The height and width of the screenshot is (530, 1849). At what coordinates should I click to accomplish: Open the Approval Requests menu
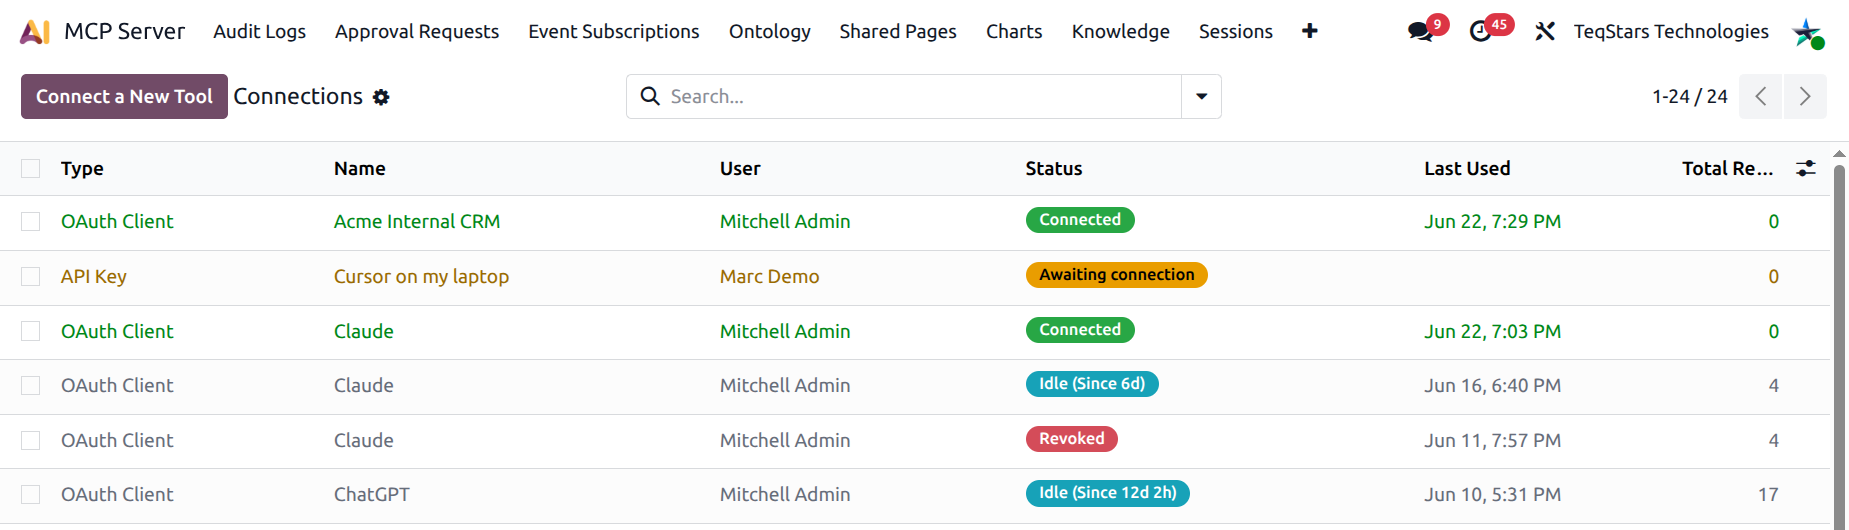pos(417,31)
